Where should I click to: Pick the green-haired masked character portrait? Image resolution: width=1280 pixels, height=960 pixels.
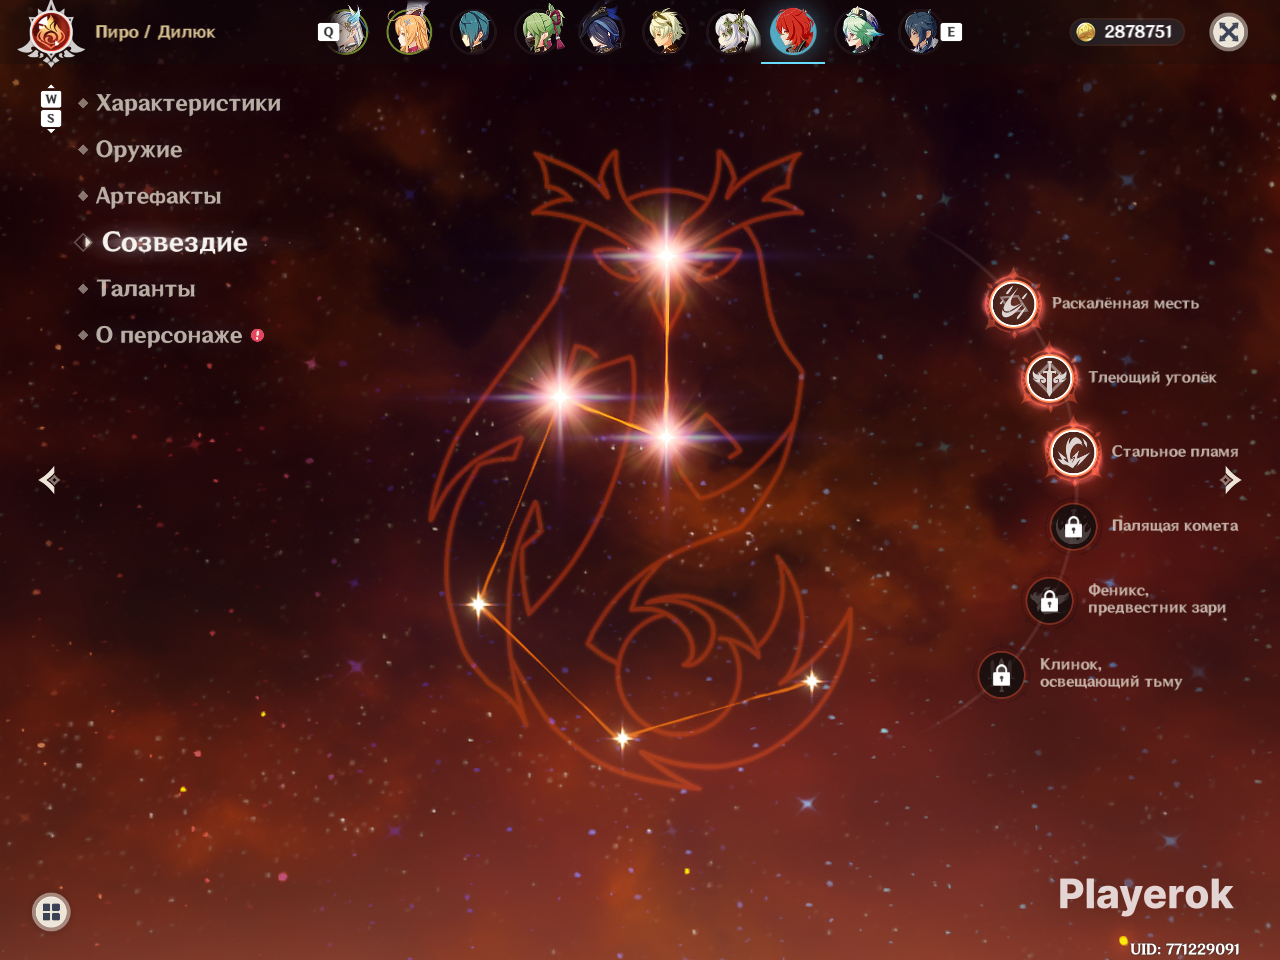(x=540, y=31)
